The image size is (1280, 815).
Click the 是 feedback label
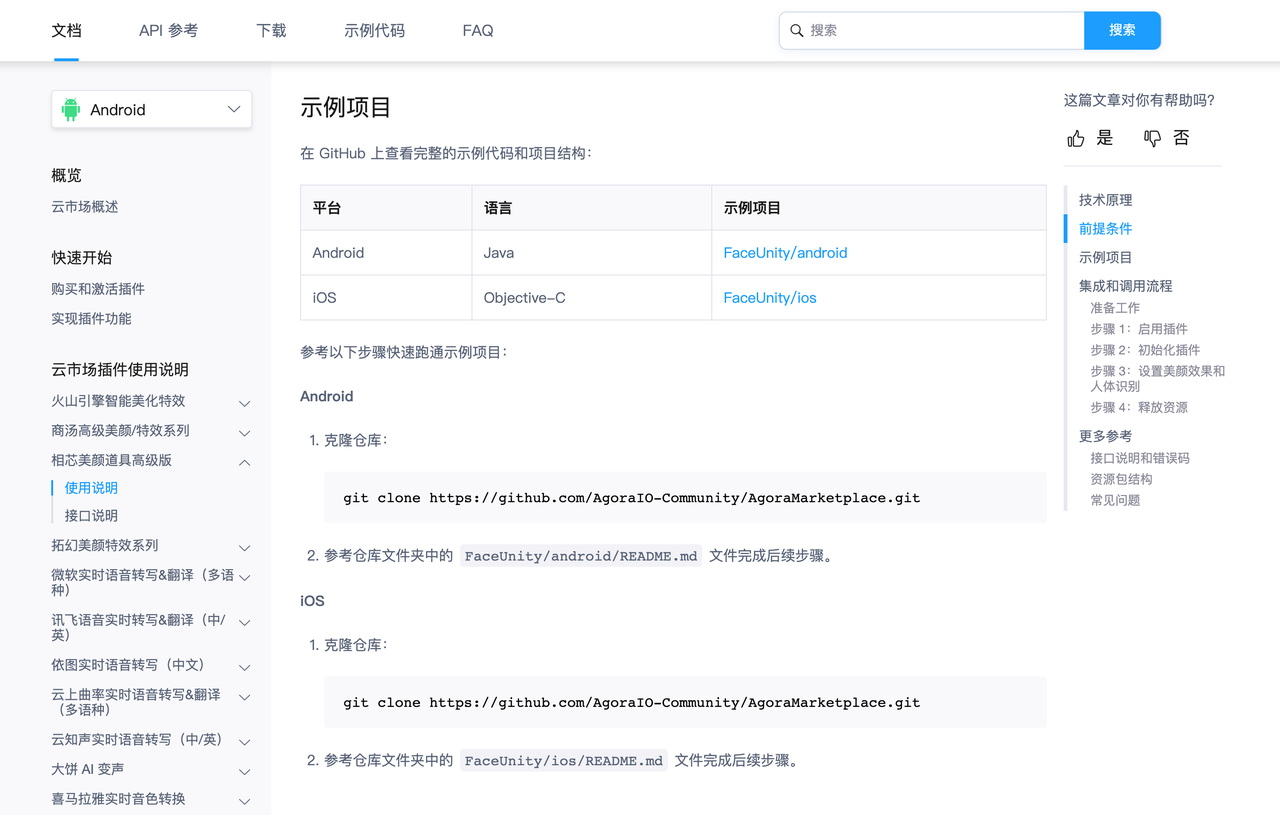point(1105,138)
